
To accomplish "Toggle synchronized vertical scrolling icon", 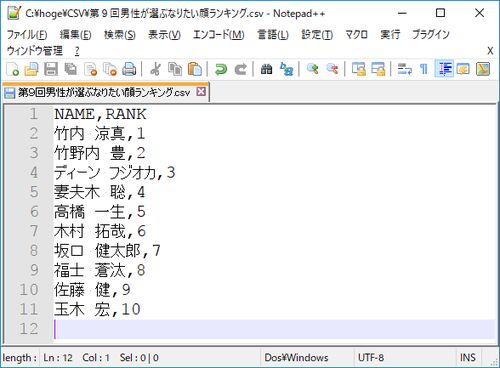I will click(359, 69).
